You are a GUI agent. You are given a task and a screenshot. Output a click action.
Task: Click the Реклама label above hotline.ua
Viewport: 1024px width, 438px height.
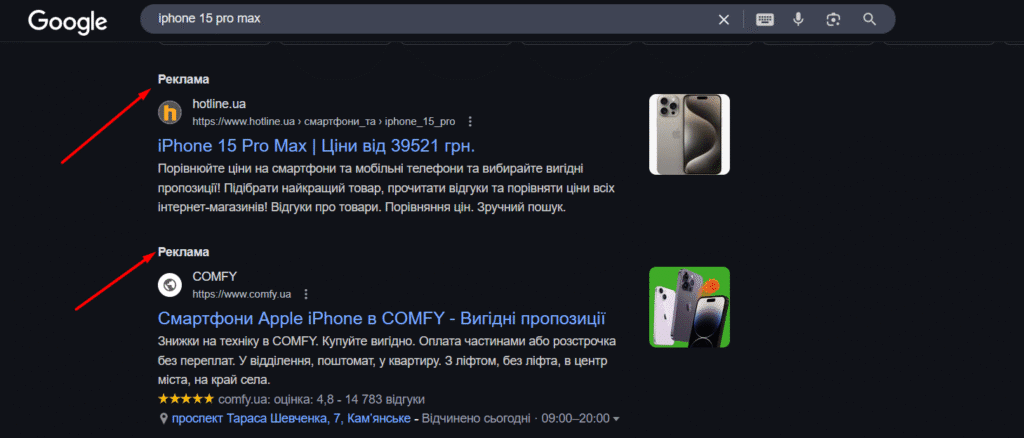[x=183, y=80]
